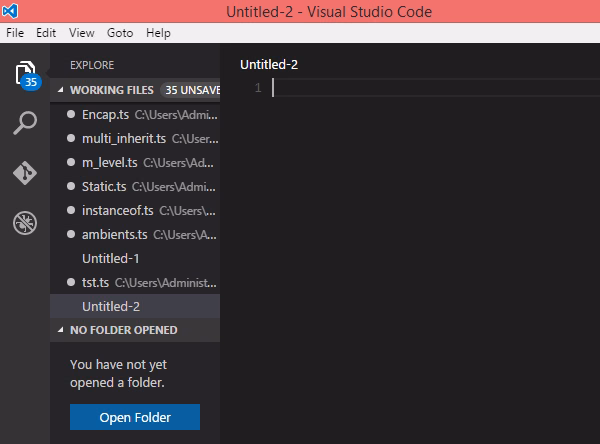Open the Explorer view icon with 35 badge
Screen dimensions: 600x444
coord(27,74)
